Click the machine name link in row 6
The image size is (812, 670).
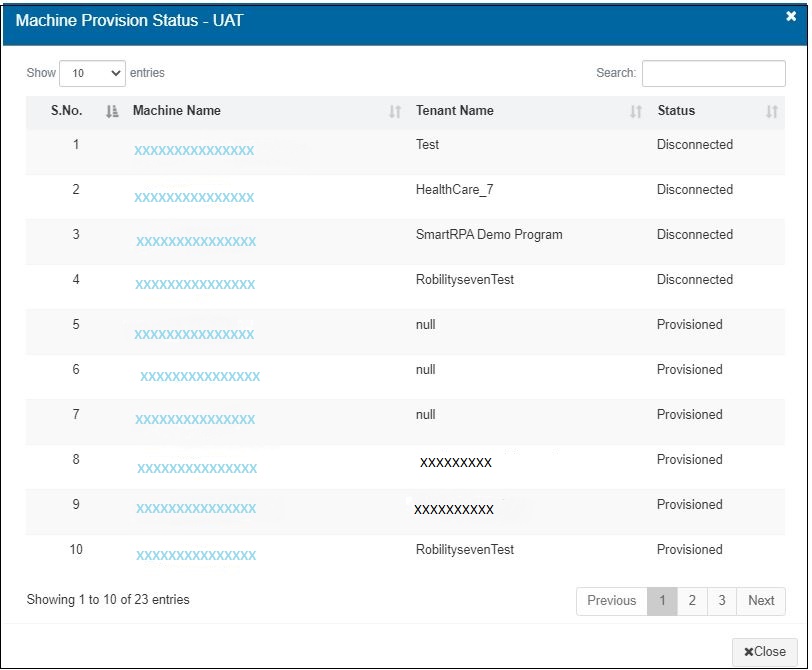[200, 377]
